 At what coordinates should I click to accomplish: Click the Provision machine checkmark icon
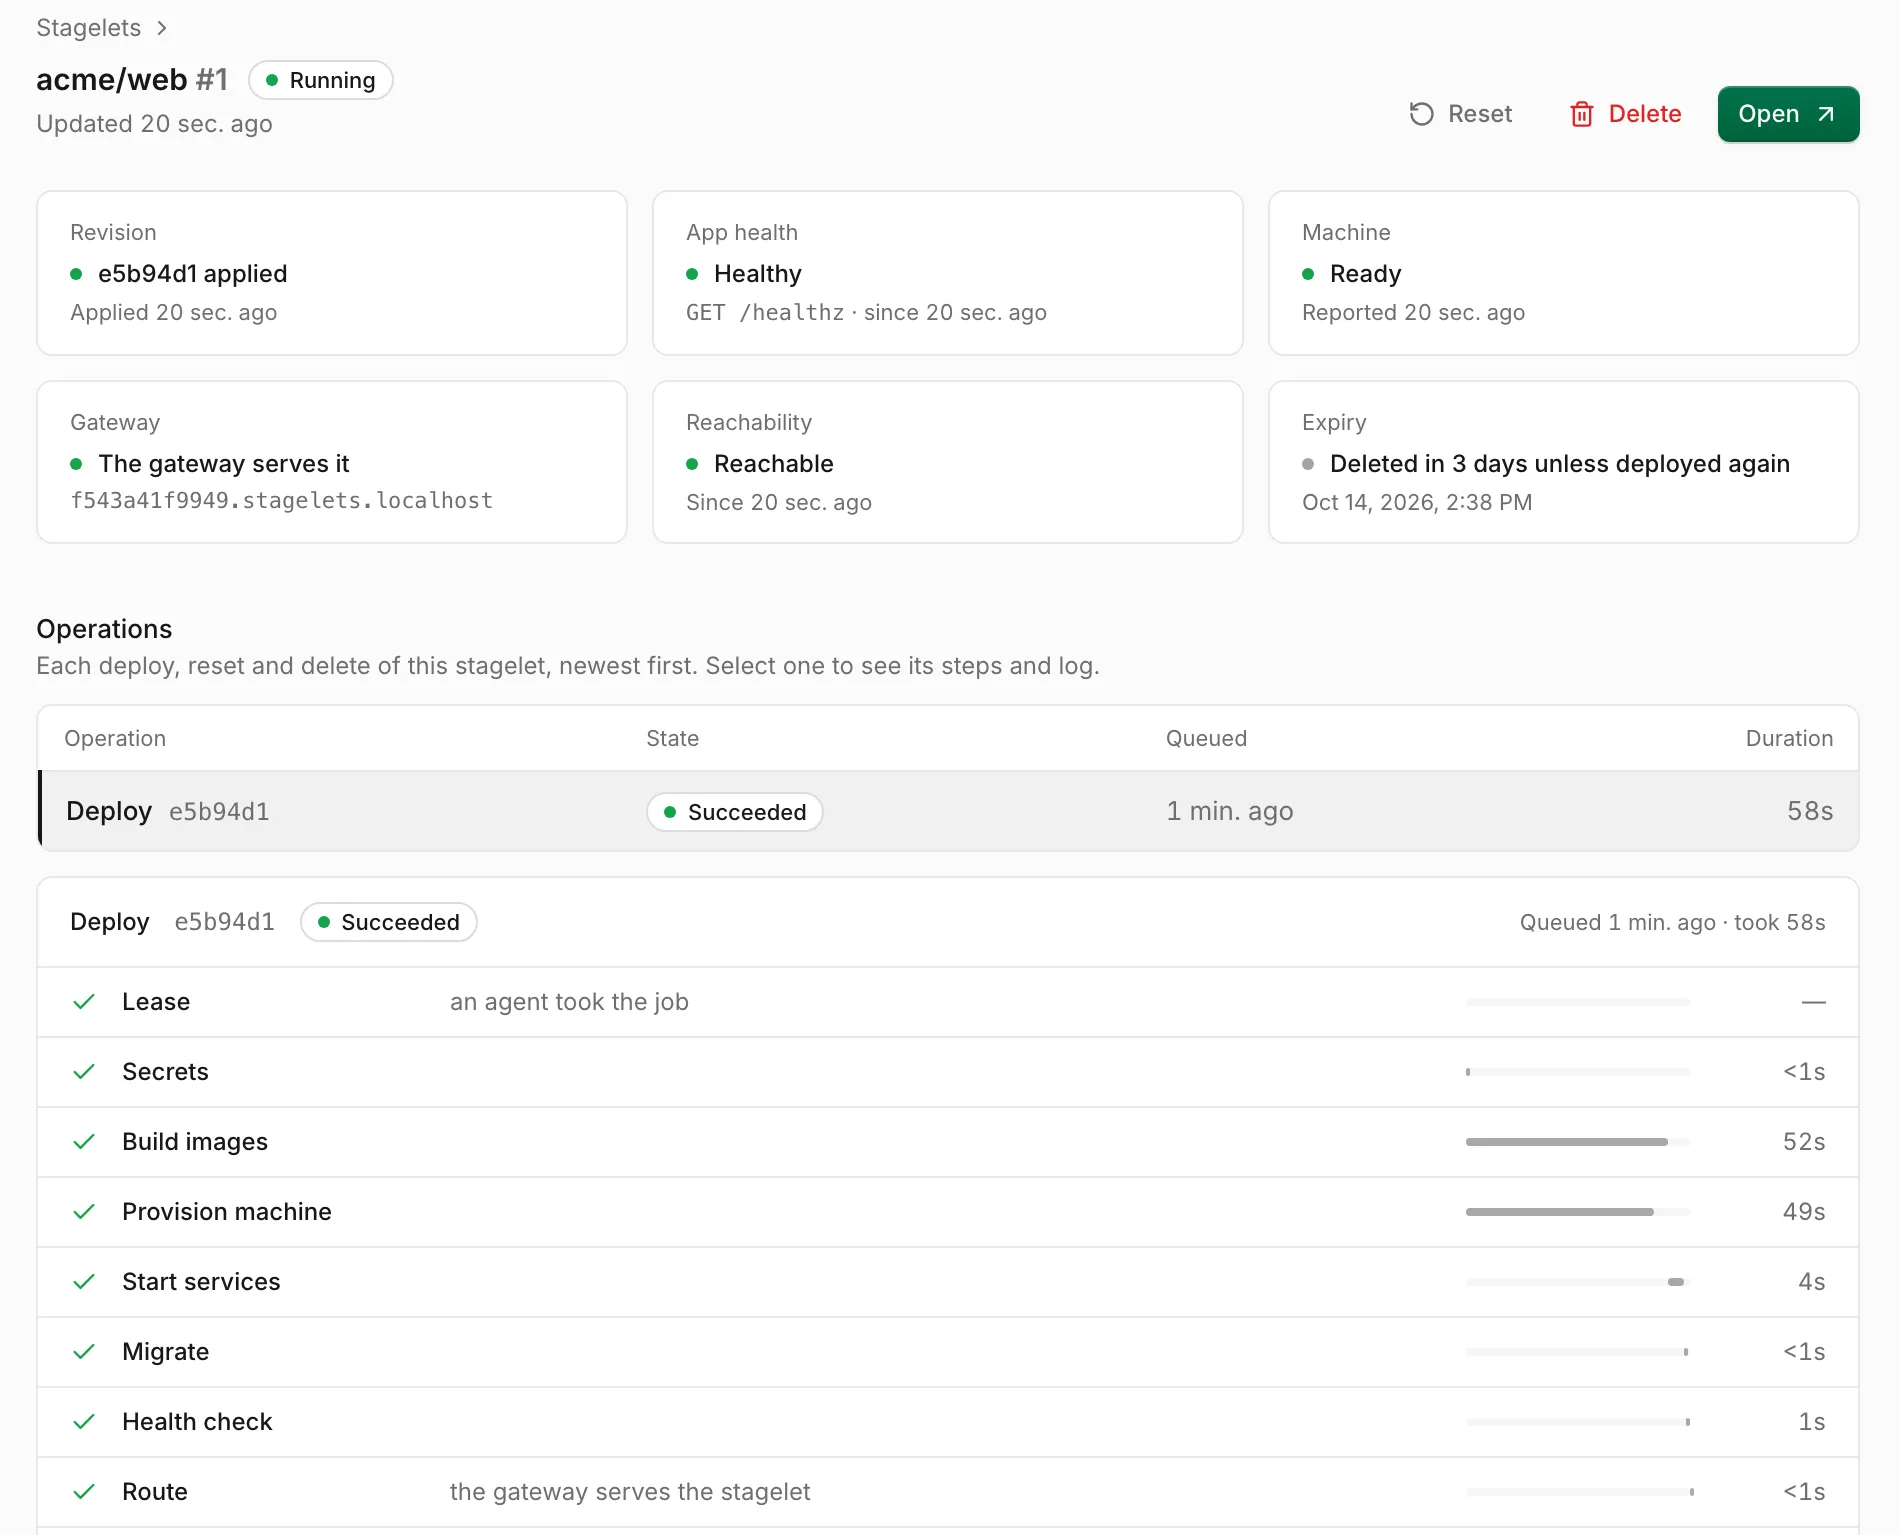pos(84,1212)
